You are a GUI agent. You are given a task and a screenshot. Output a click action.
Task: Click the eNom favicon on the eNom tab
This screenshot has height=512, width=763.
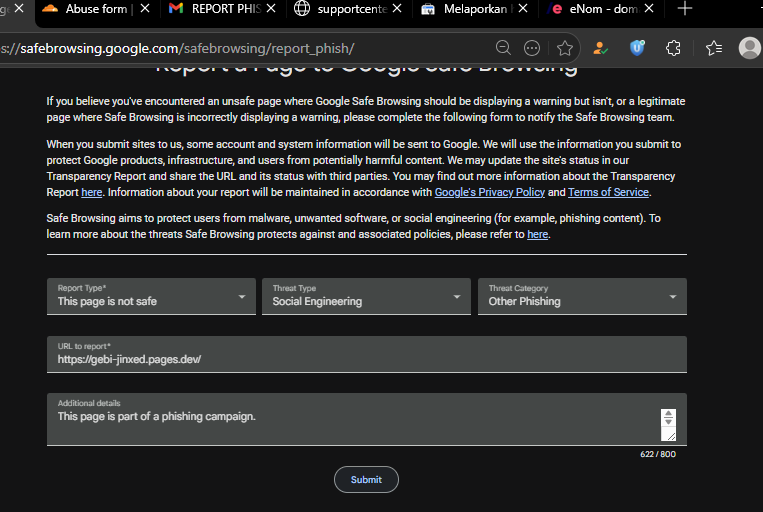tap(556, 8)
